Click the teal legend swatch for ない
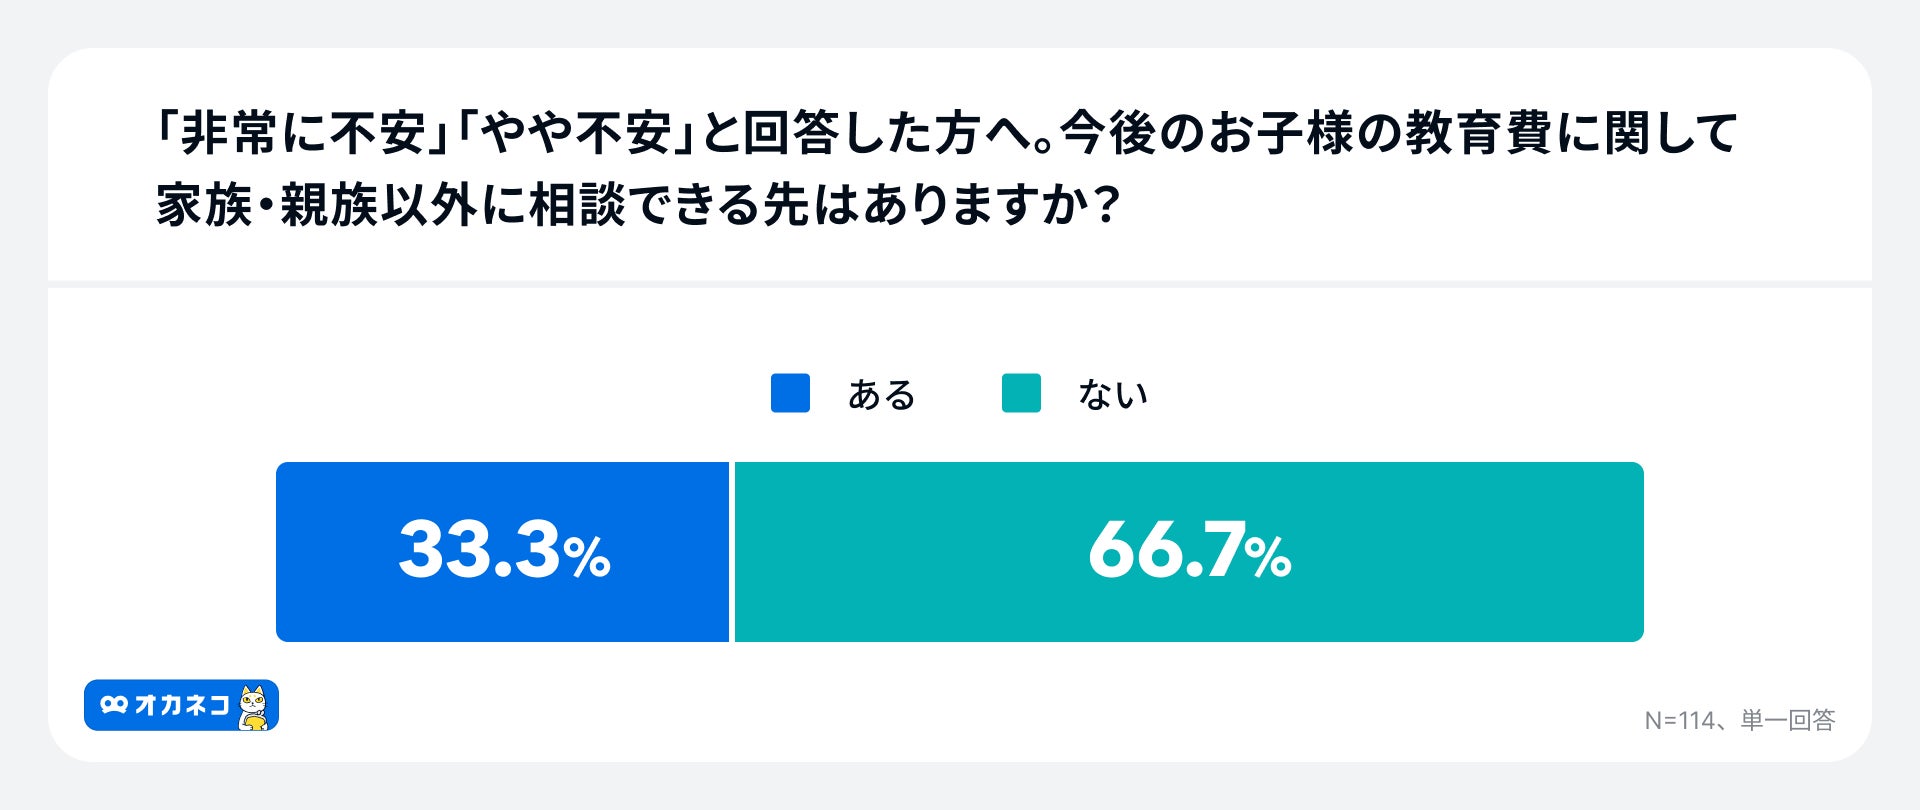The width and height of the screenshot is (1920, 810). pyautogui.click(x=1021, y=393)
